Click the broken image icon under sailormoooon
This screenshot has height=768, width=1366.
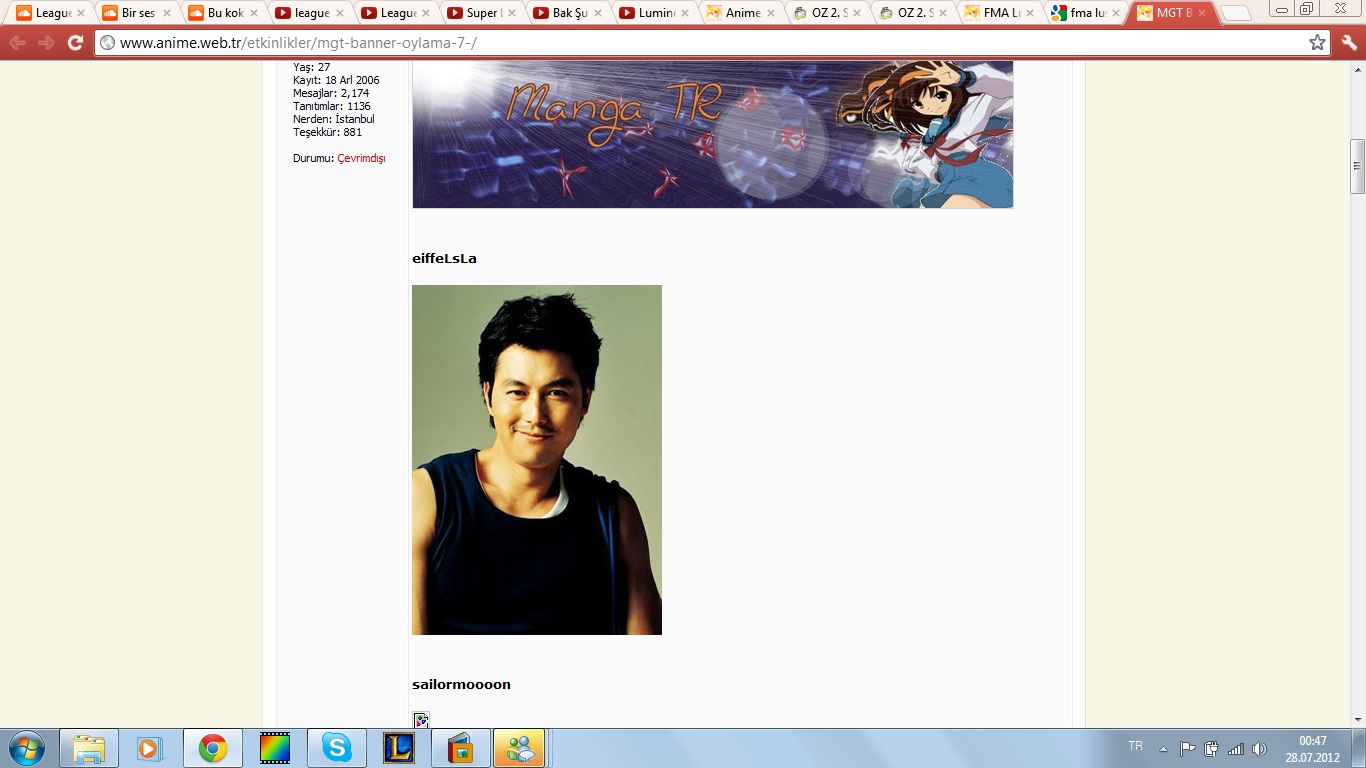[421, 720]
